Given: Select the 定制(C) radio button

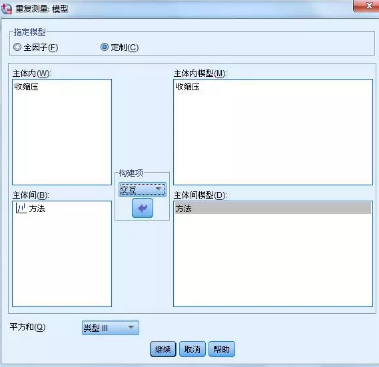Looking at the screenshot, I should [104, 47].
